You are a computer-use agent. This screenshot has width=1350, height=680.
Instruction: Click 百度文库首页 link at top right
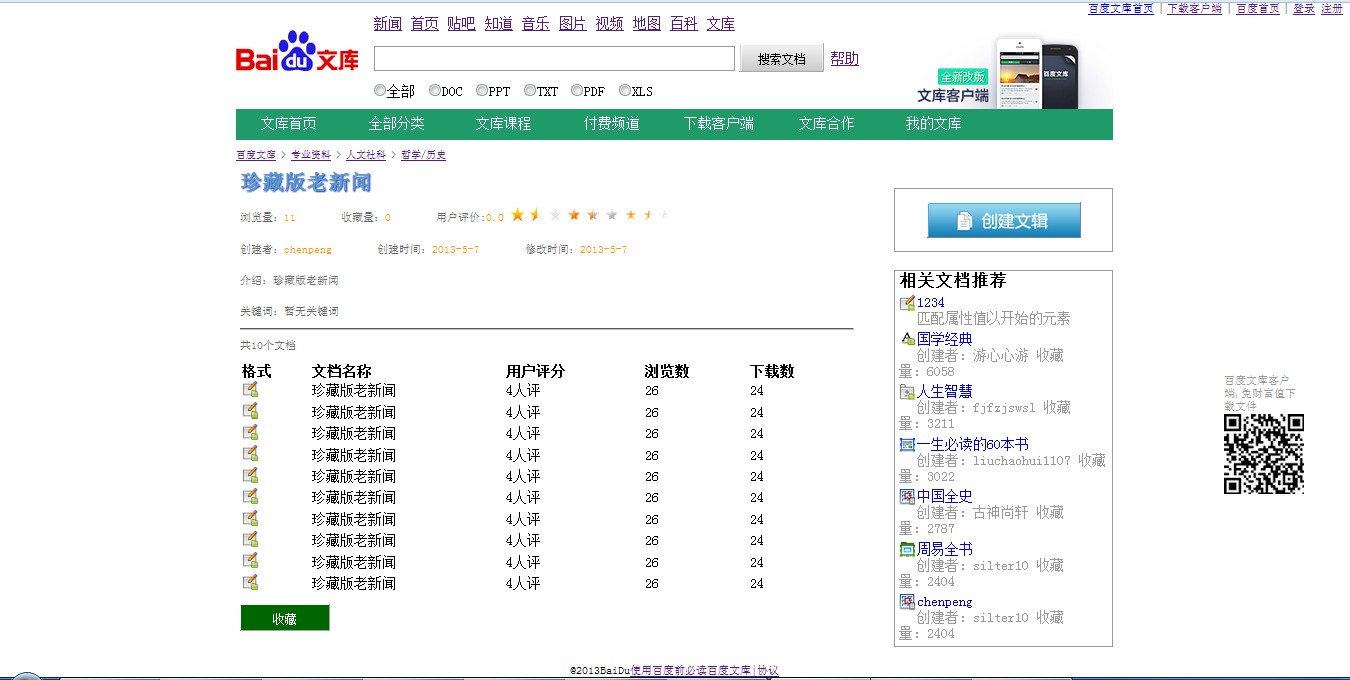[1120, 8]
